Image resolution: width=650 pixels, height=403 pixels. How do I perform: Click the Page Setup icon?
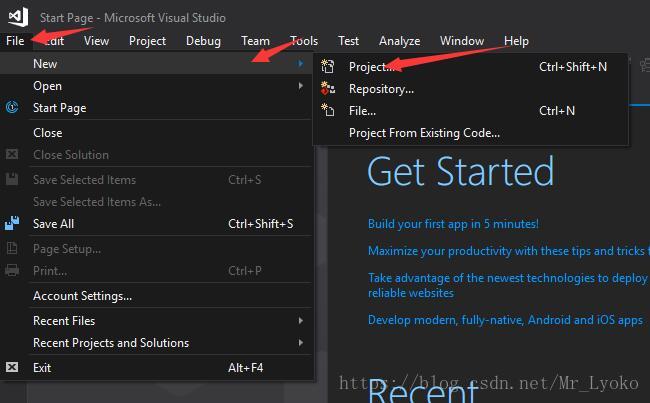pos(12,248)
